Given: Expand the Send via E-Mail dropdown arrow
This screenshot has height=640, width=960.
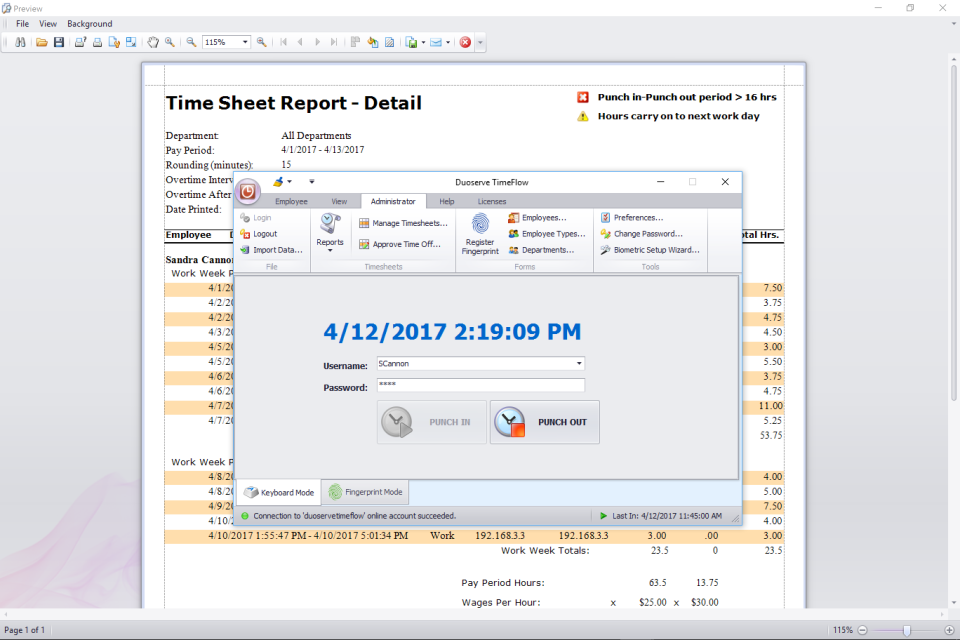Looking at the screenshot, I should (x=448, y=42).
